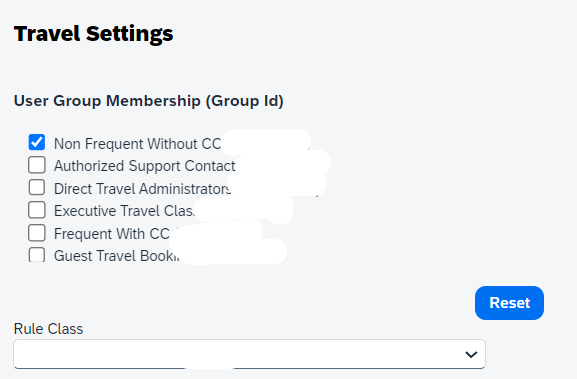Uncheck the Non Frequent Without CC checkbox
This screenshot has height=379, width=577.
click(37, 142)
